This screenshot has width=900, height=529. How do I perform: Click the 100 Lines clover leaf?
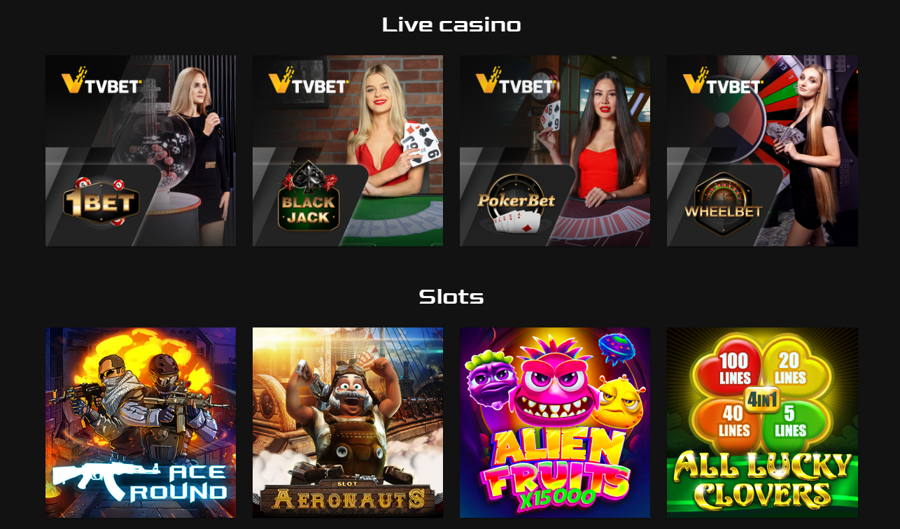pyautogui.click(x=730, y=366)
